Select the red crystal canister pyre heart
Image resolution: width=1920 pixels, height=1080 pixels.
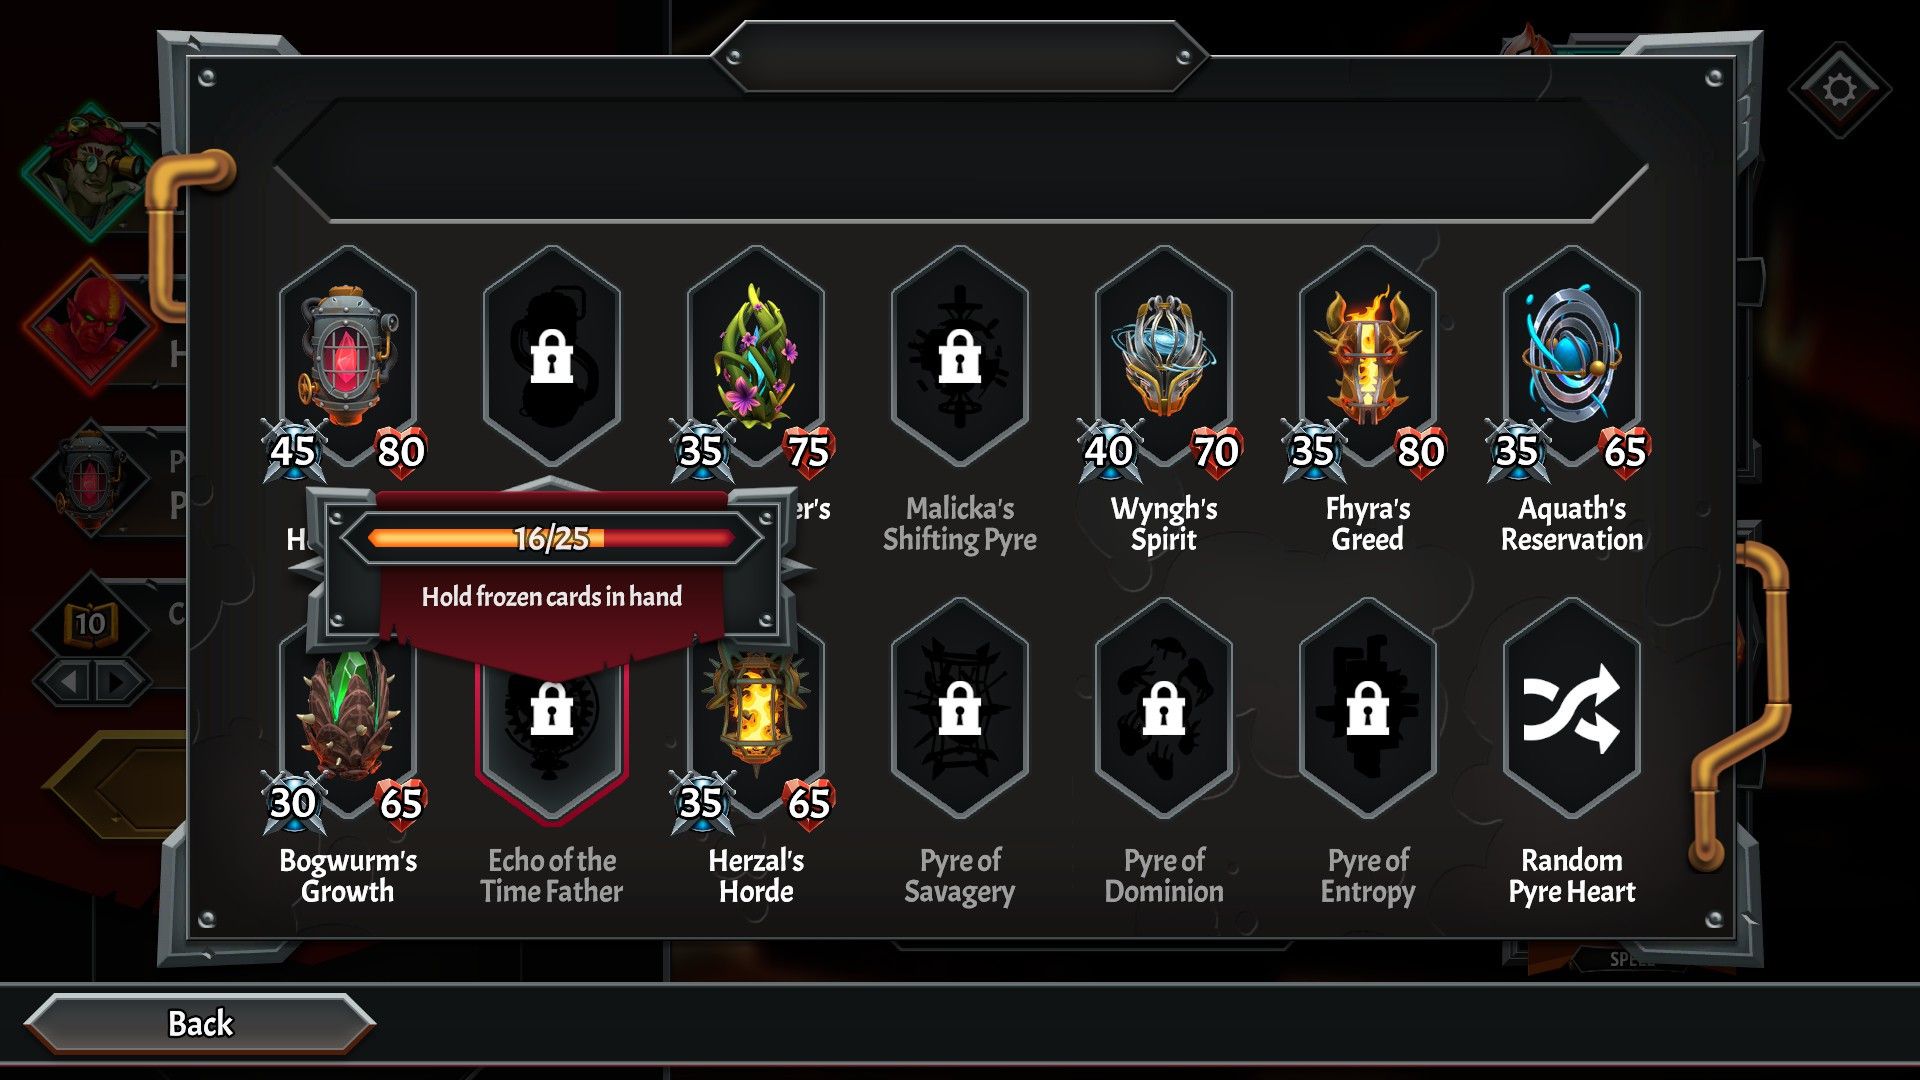pos(348,356)
